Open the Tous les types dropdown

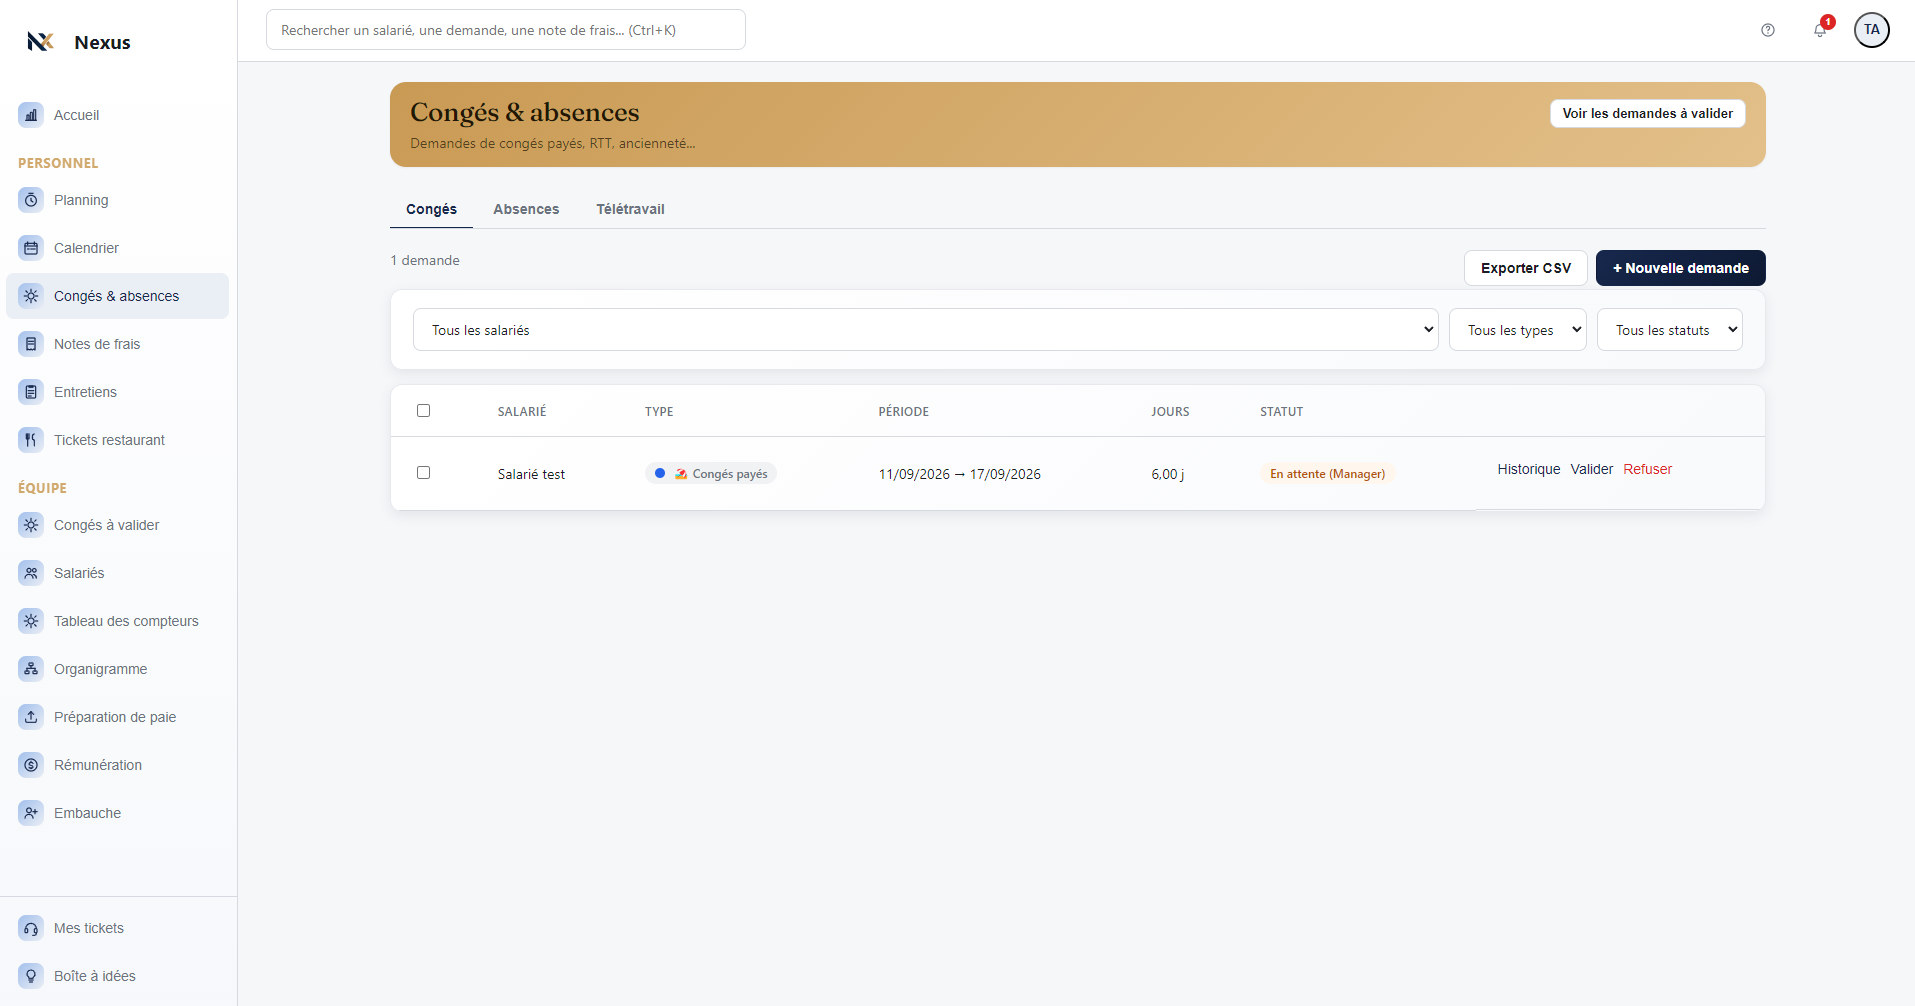(x=1518, y=330)
